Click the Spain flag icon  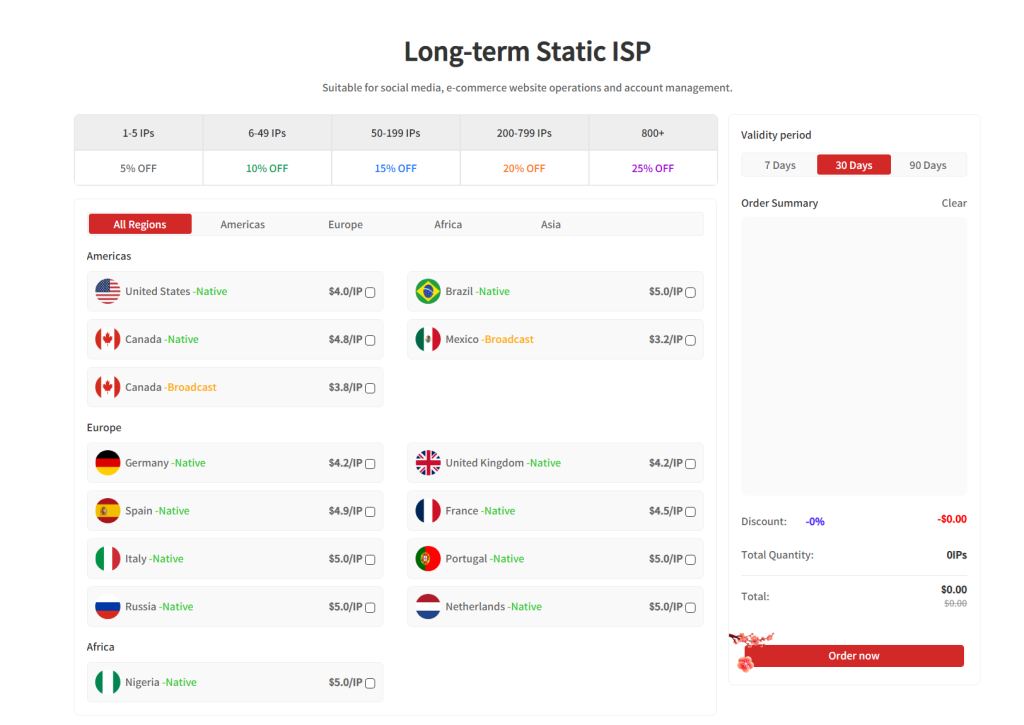107,511
